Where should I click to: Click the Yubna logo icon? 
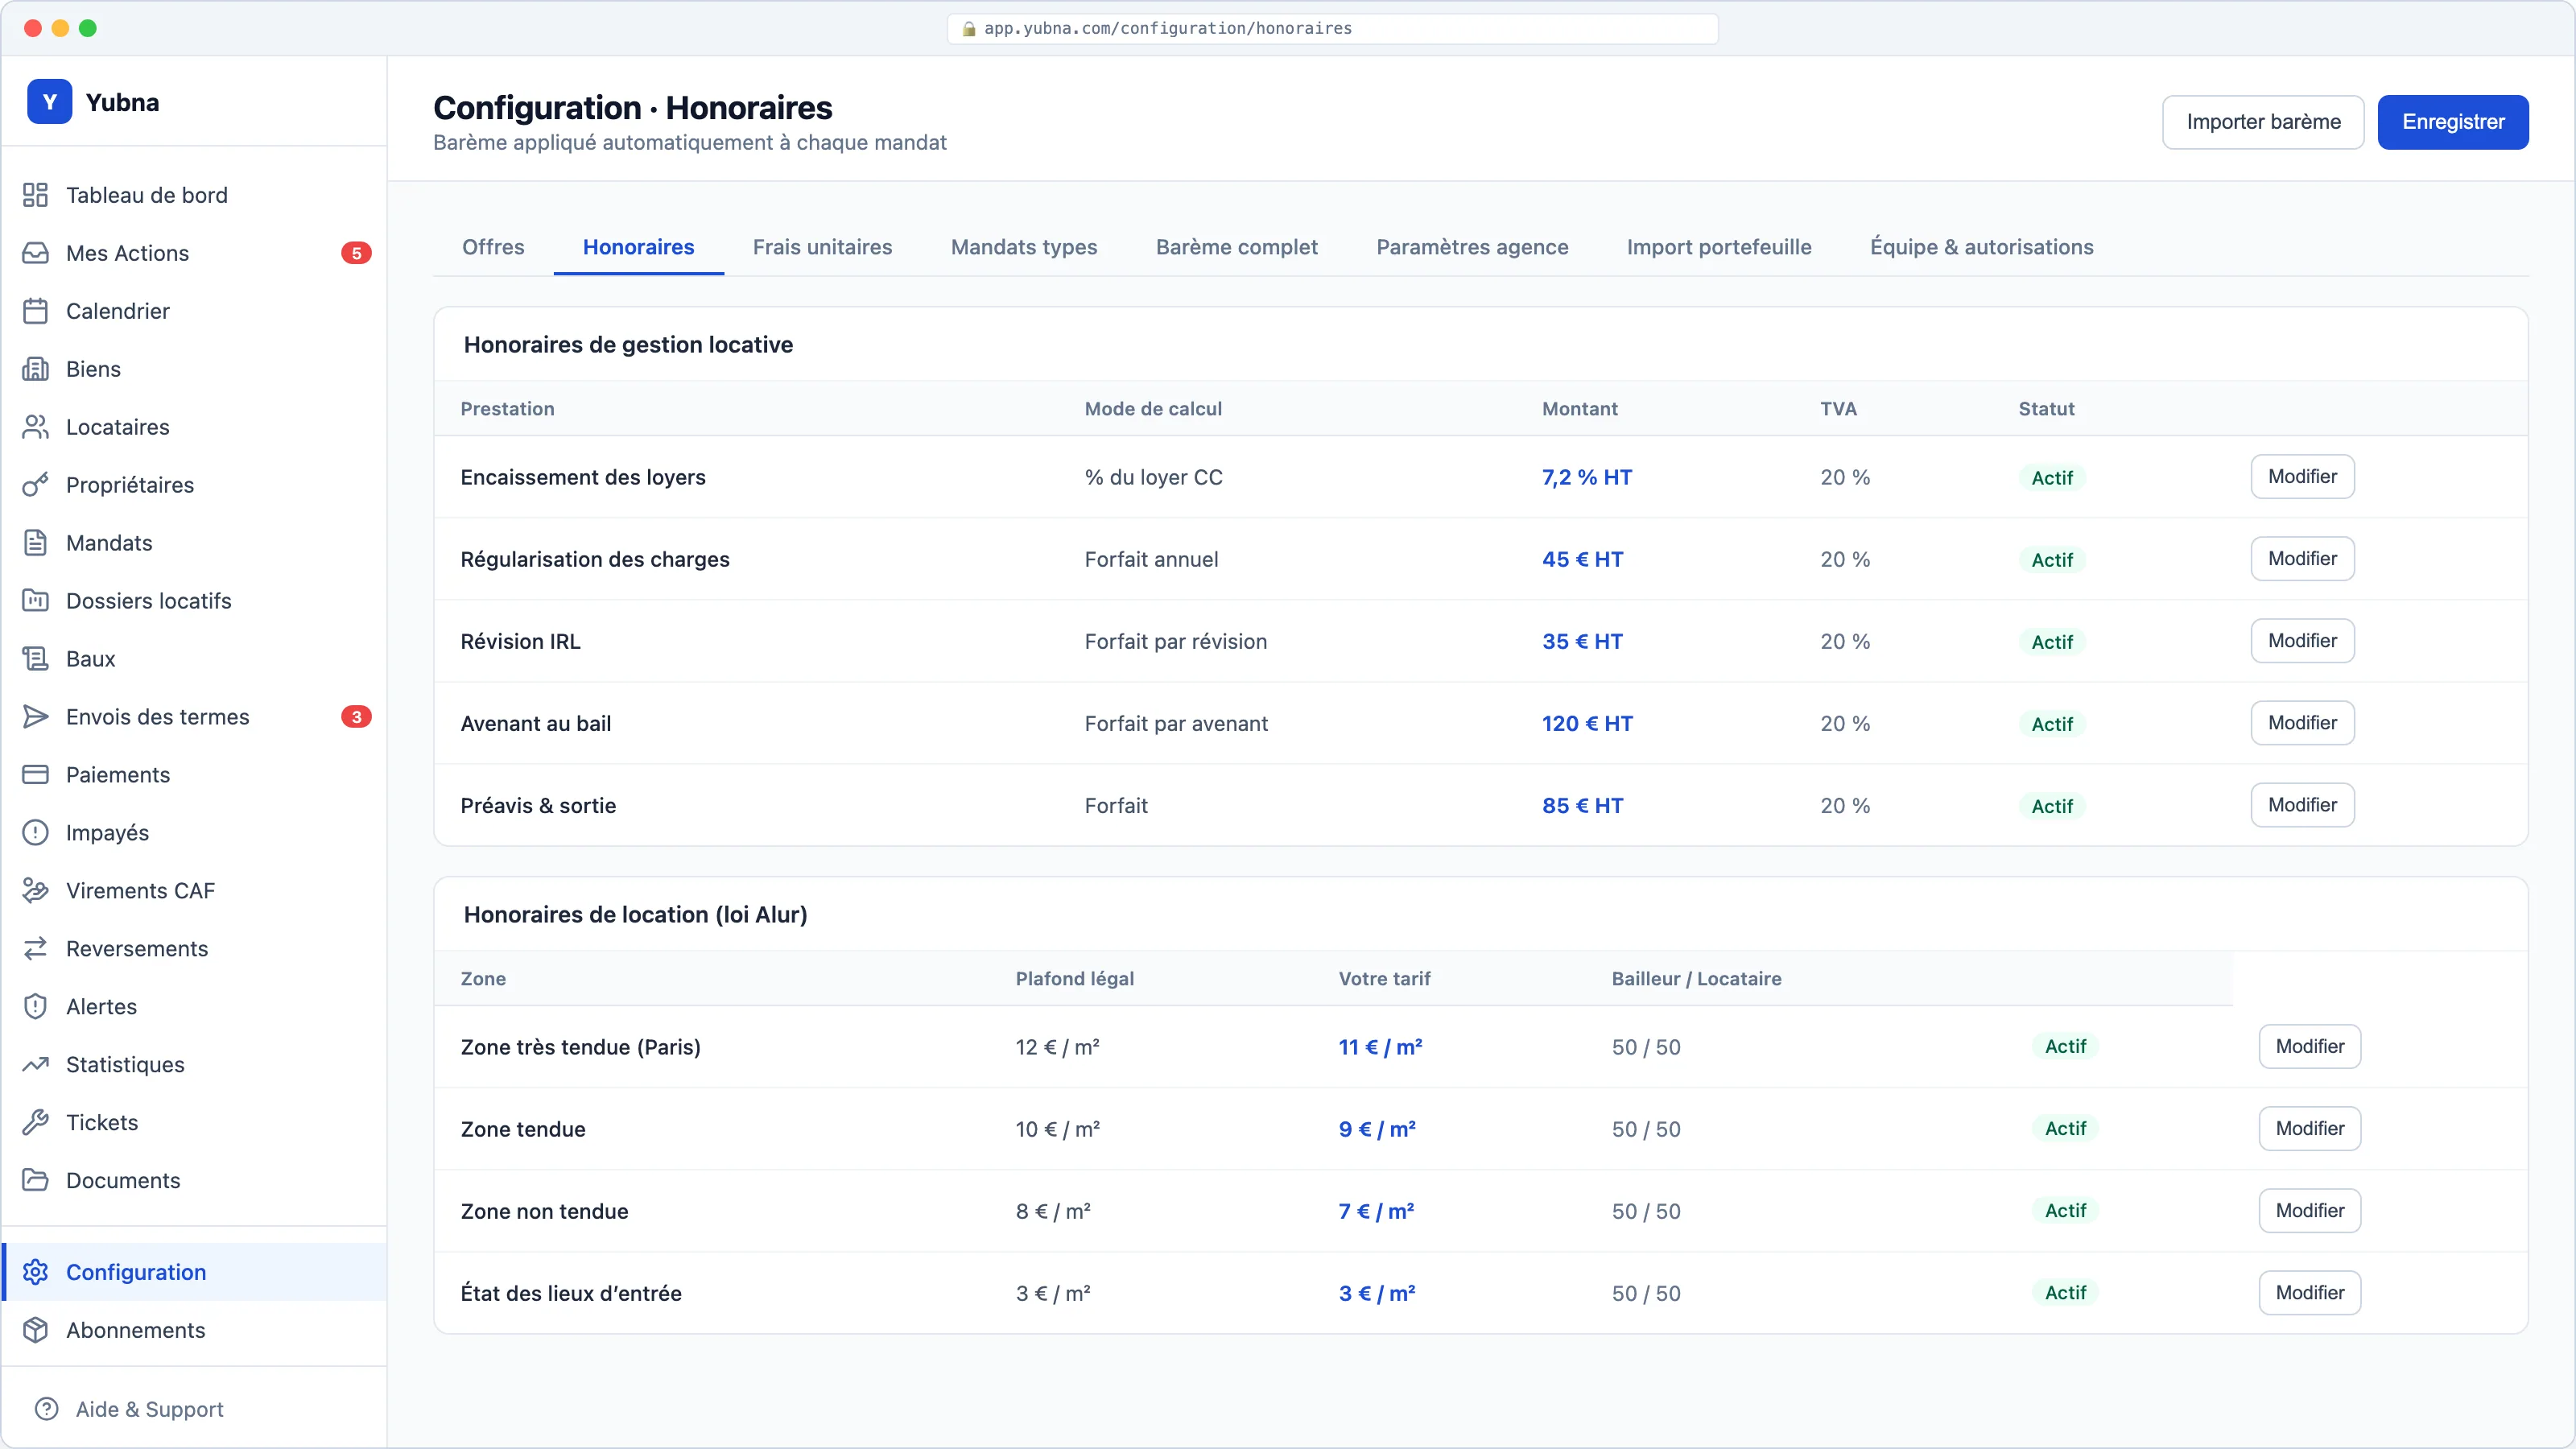pos(49,102)
